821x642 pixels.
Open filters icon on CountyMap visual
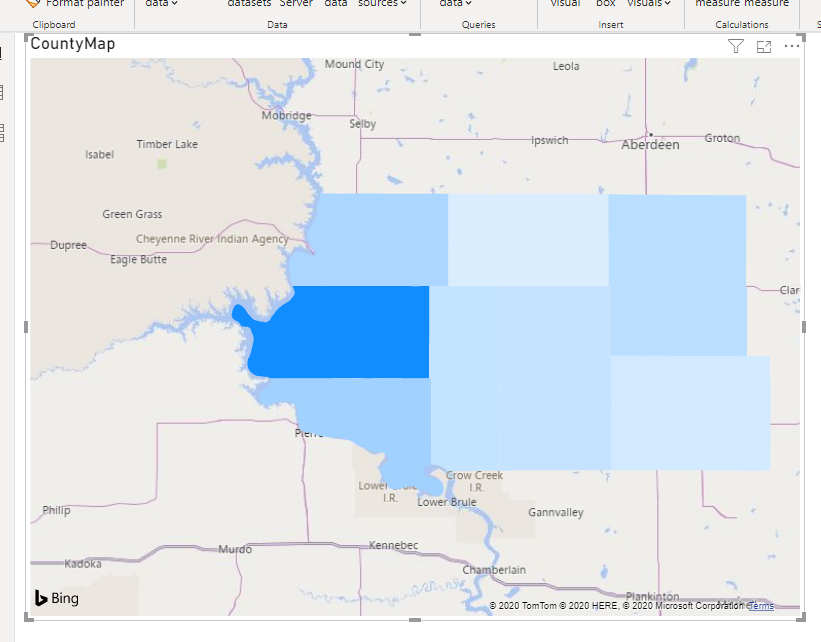click(736, 47)
